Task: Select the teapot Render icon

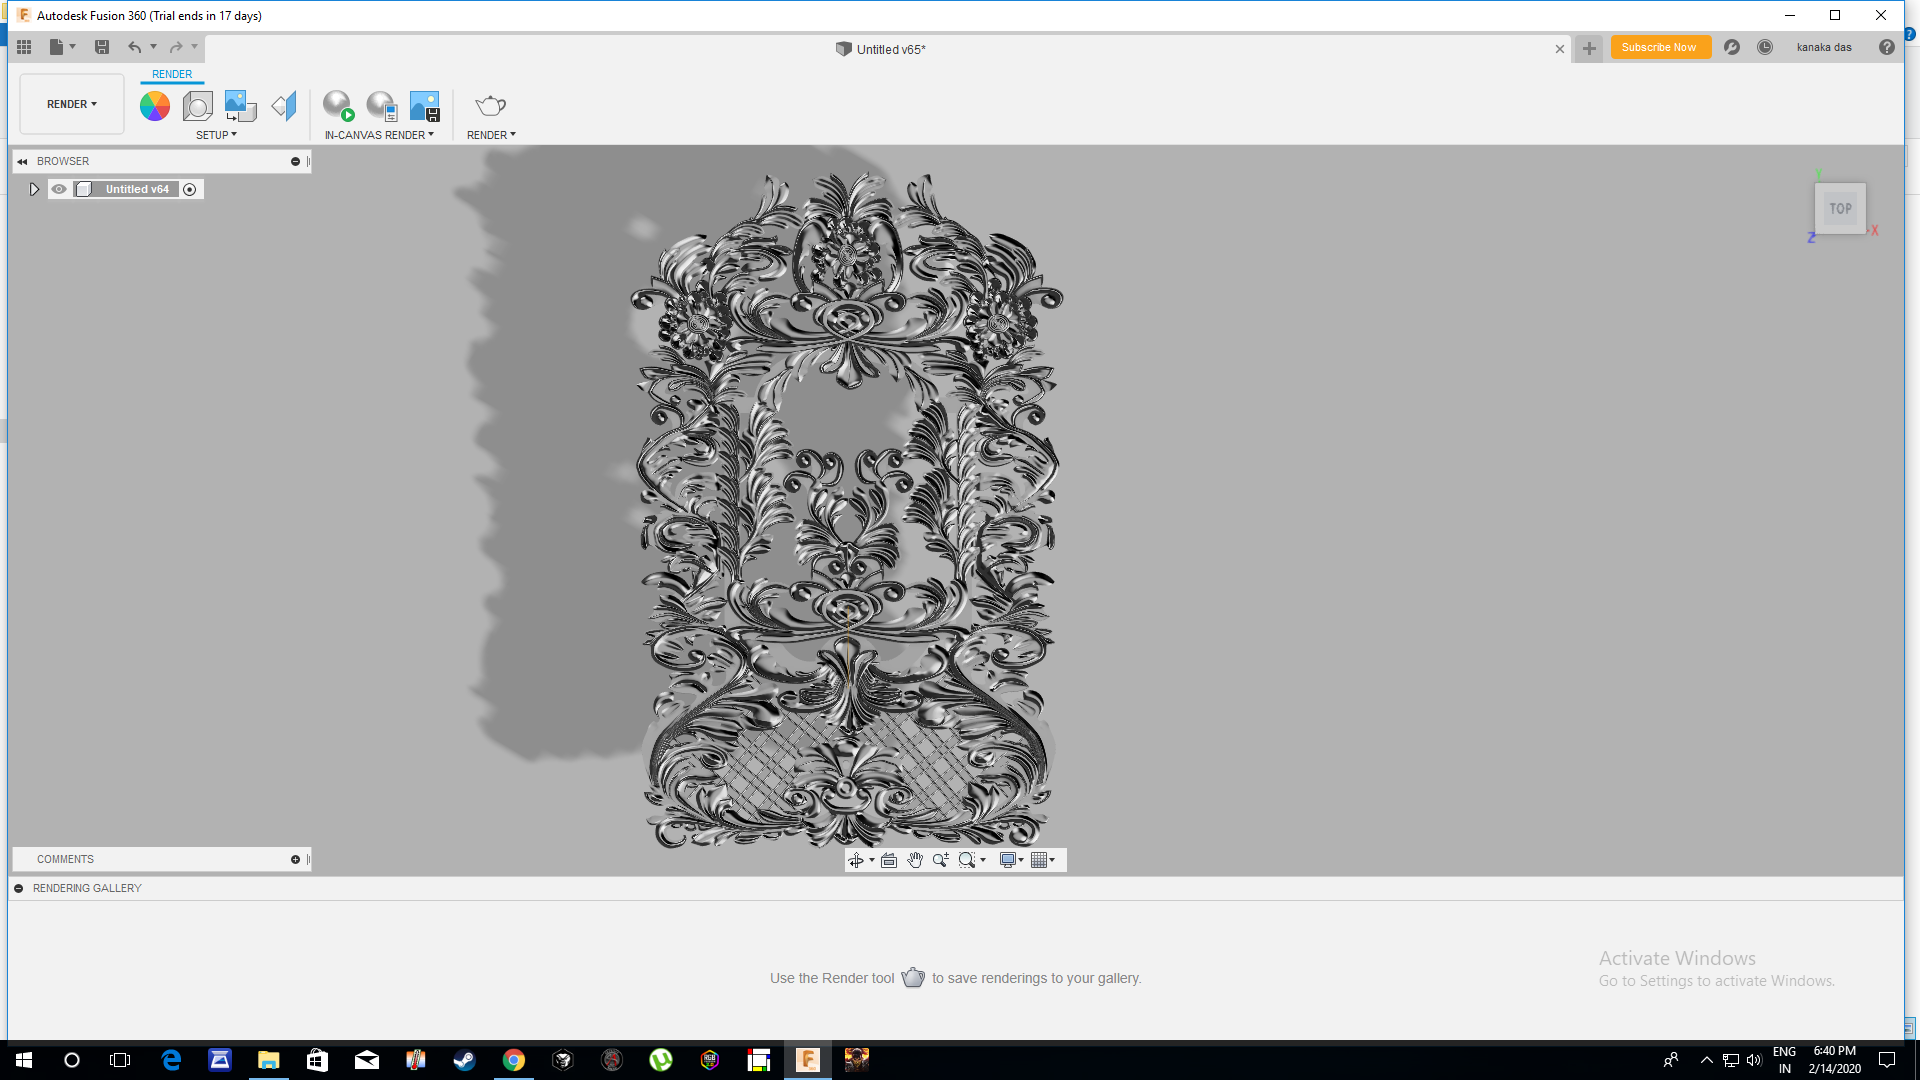Action: (490, 105)
